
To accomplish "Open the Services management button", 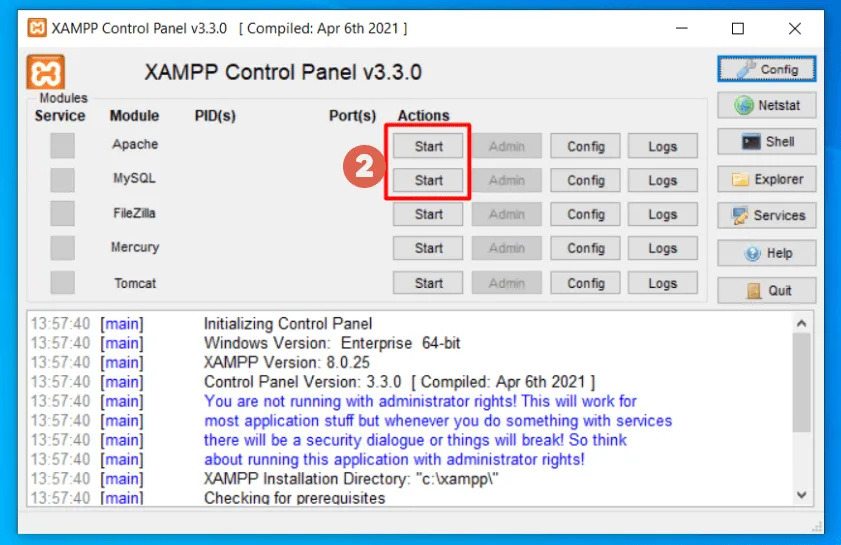I will (x=766, y=216).
